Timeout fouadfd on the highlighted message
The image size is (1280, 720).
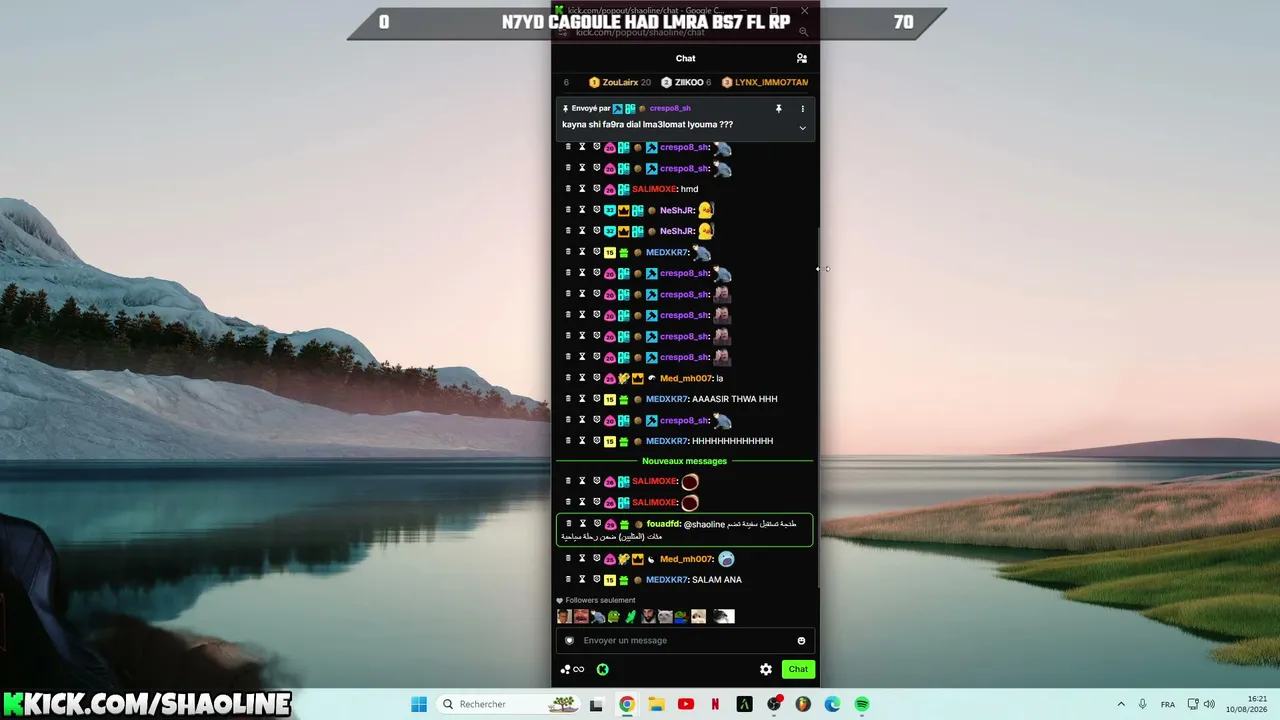pos(583,524)
